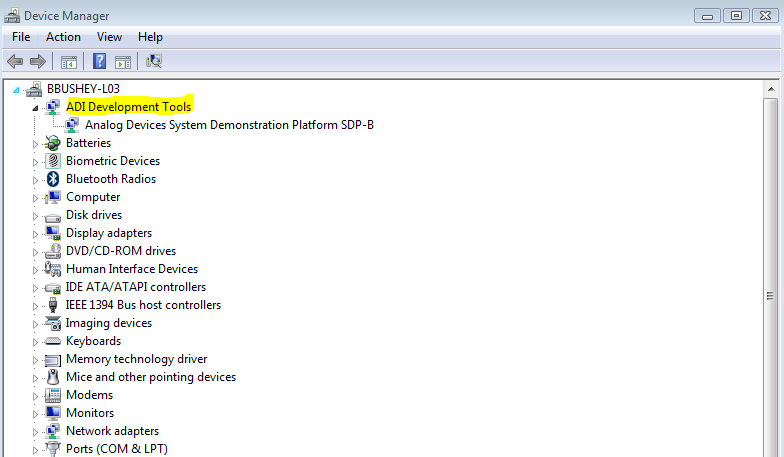Expand the Ports (COM & LPT) category
784x457 pixels.
pos(35,450)
